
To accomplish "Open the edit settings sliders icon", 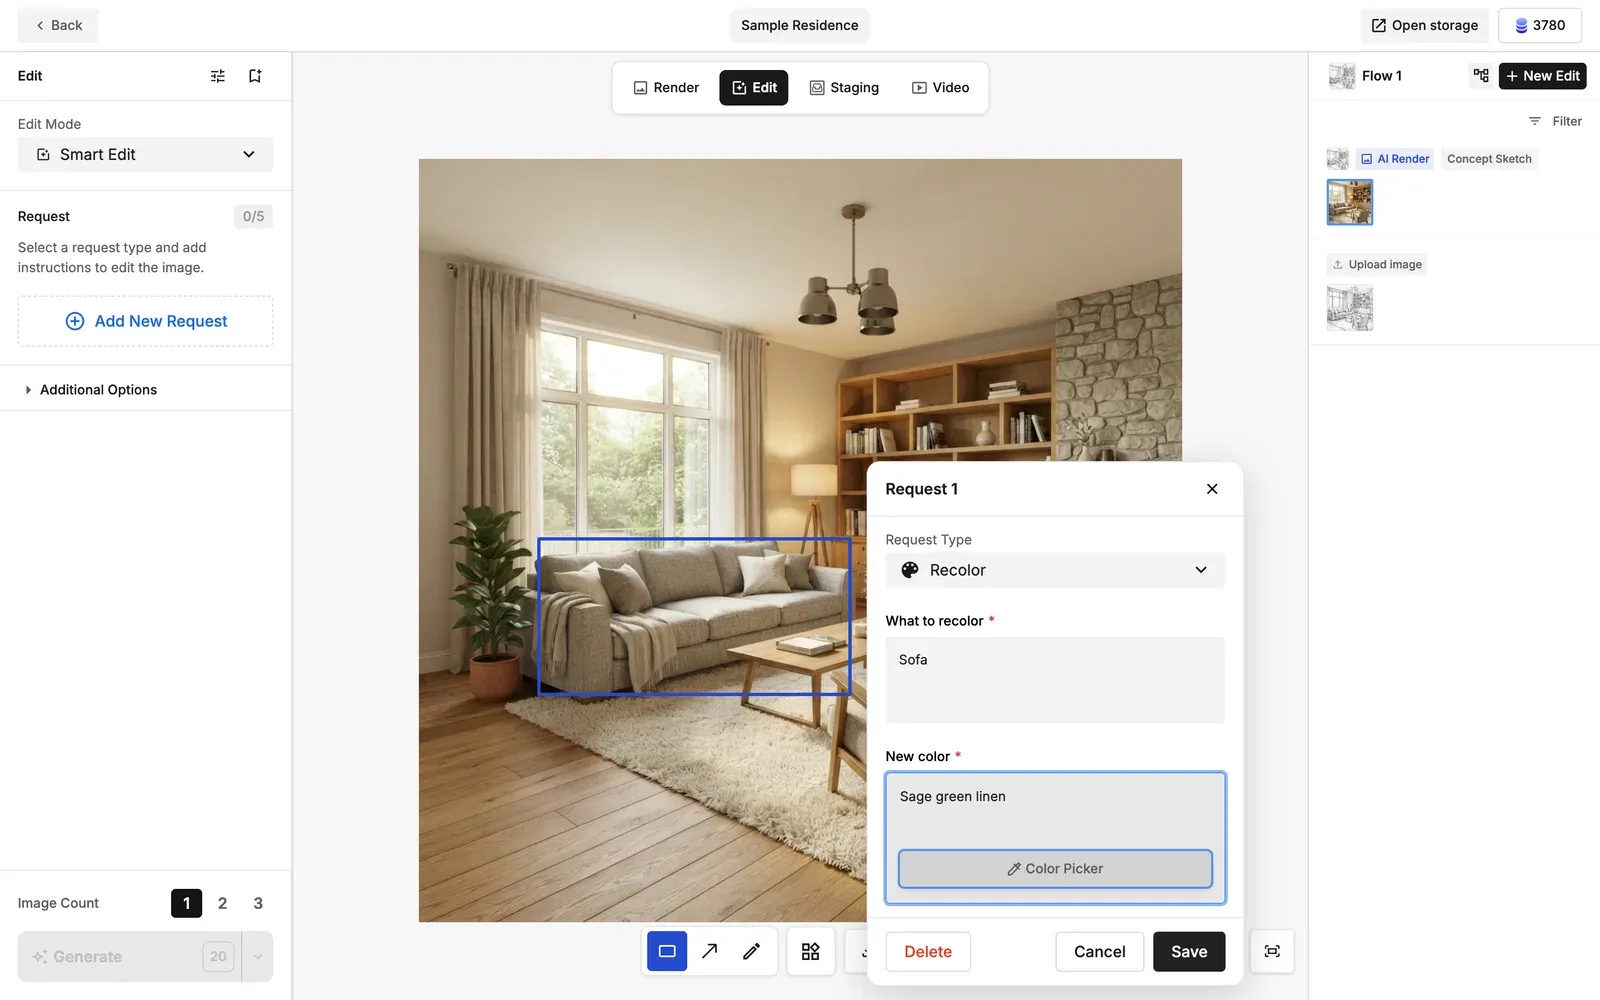I will pos(218,76).
